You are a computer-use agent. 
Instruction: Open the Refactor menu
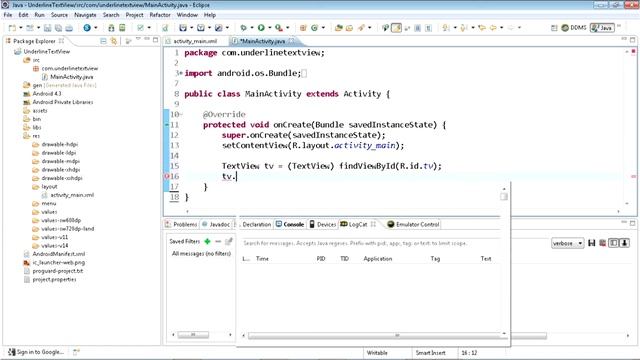pos(160,15)
